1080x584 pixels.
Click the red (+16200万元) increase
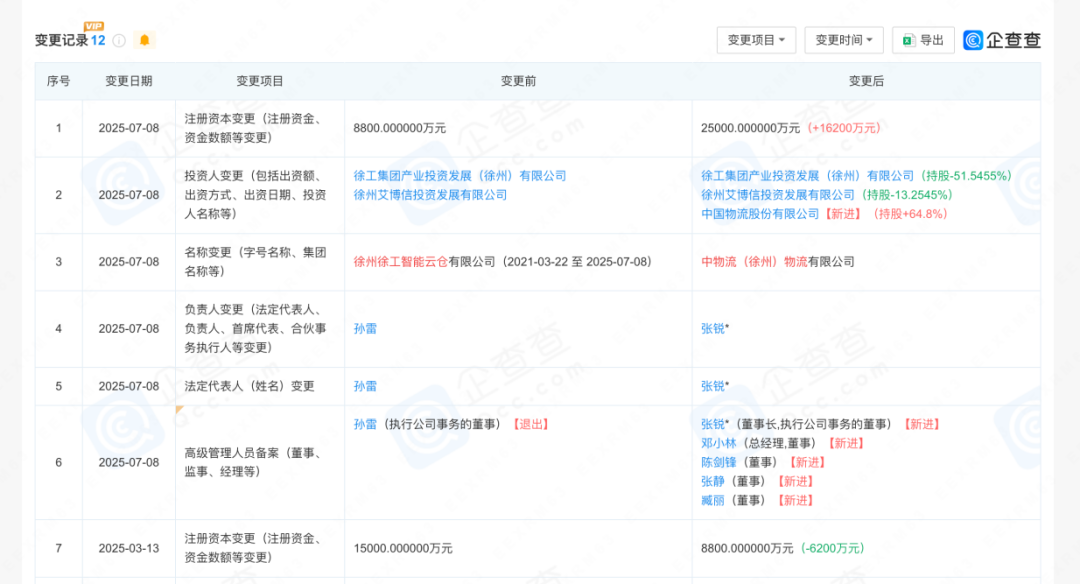(844, 128)
